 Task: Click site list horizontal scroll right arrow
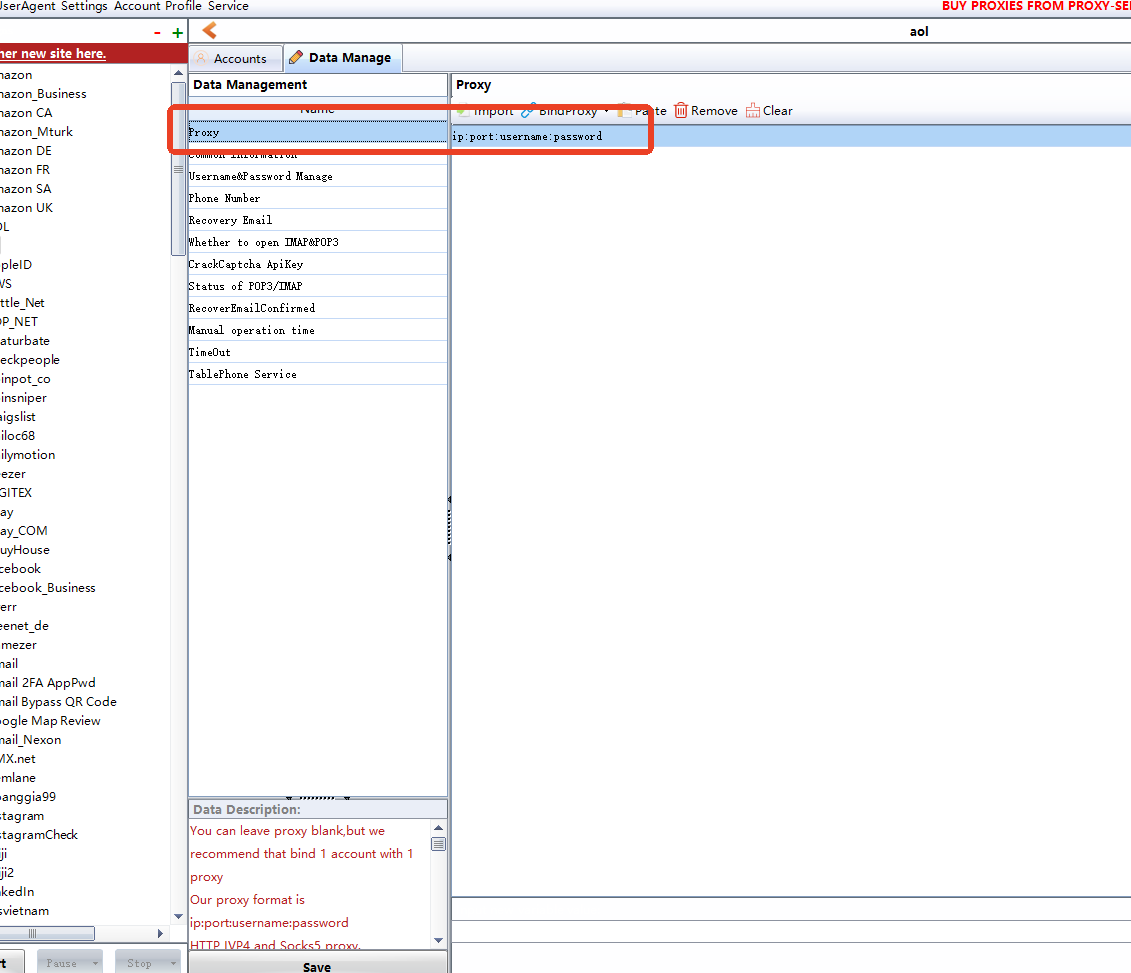[160, 933]
